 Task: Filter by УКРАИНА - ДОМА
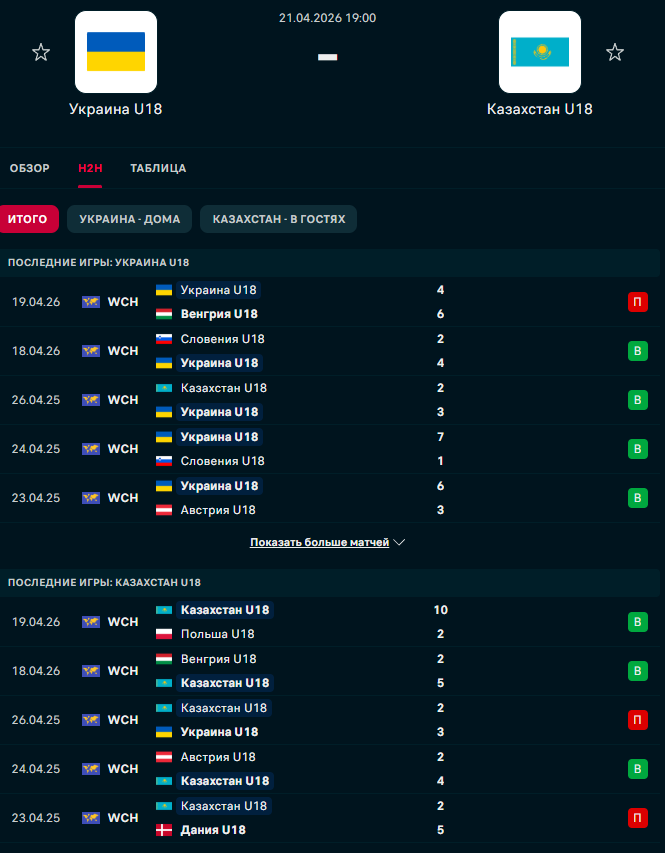[129, 219]
